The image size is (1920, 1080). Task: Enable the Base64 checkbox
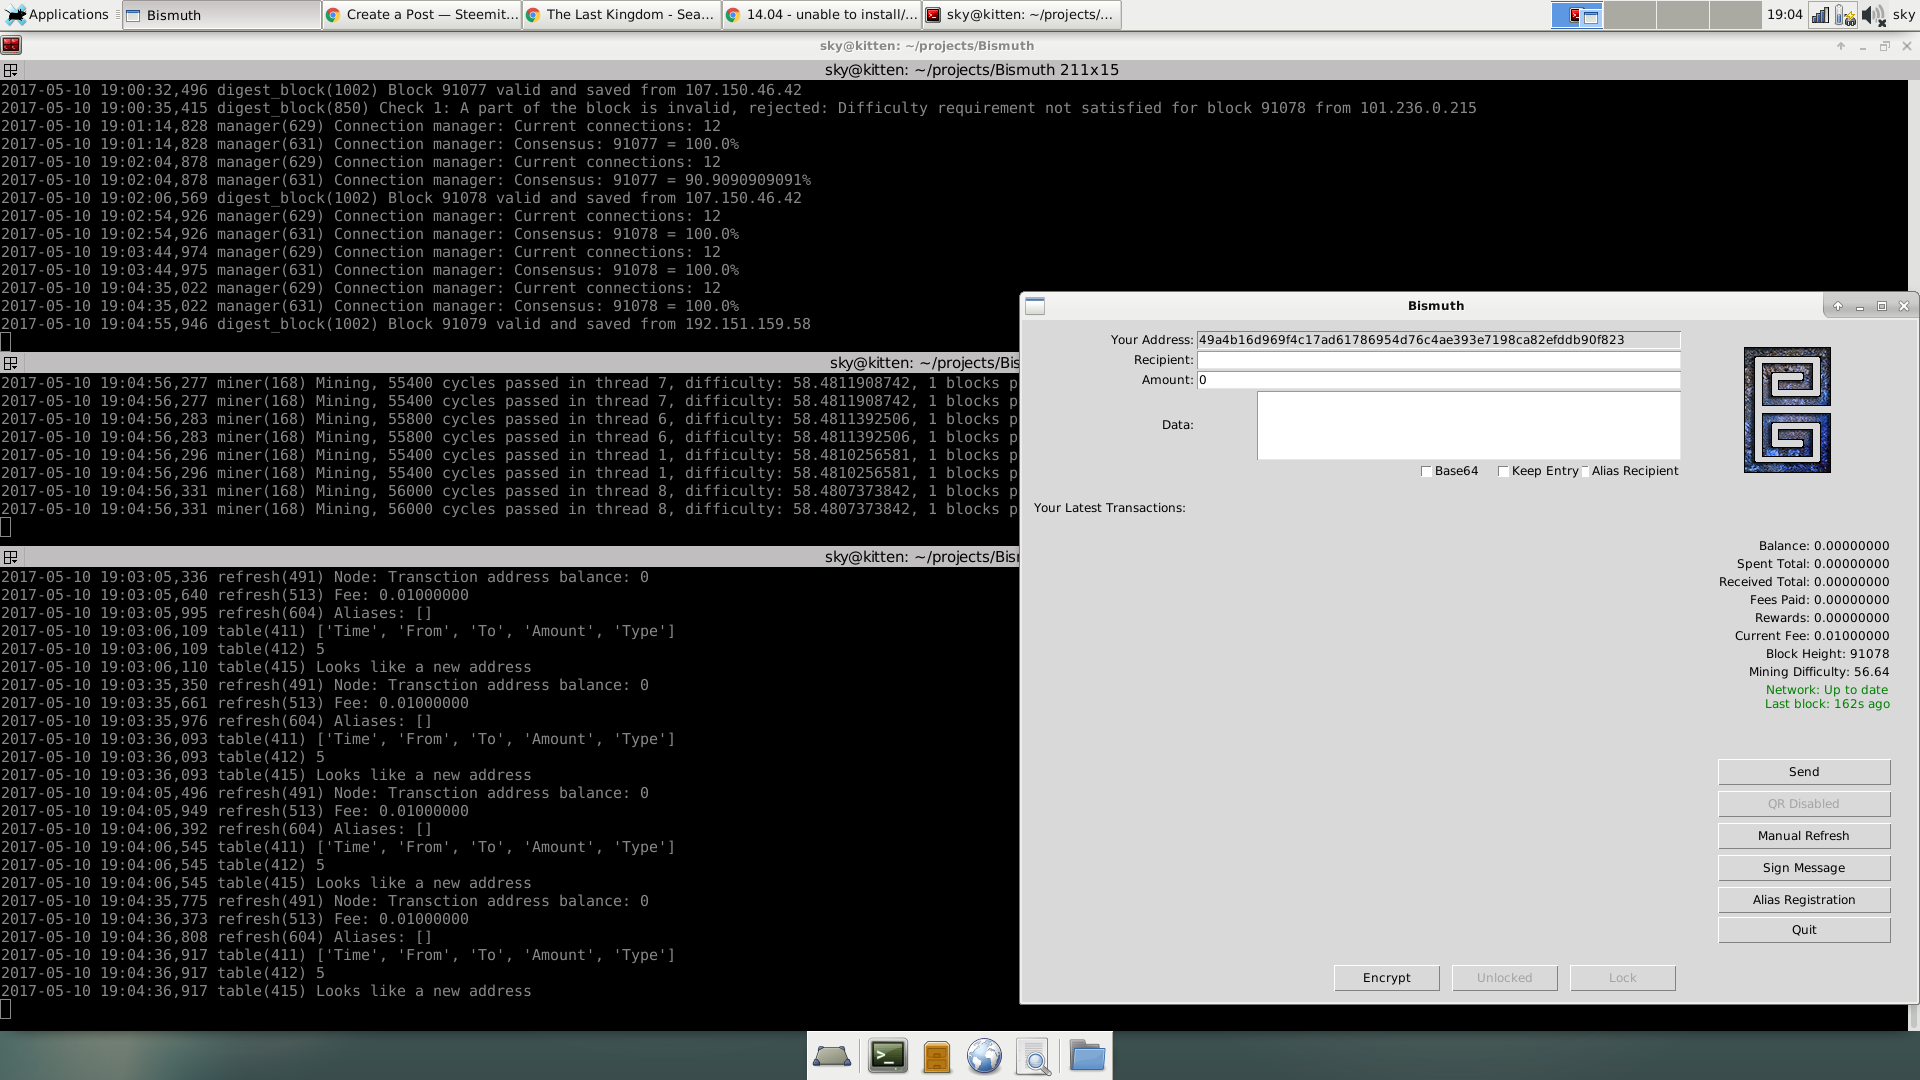[1427, 471]
